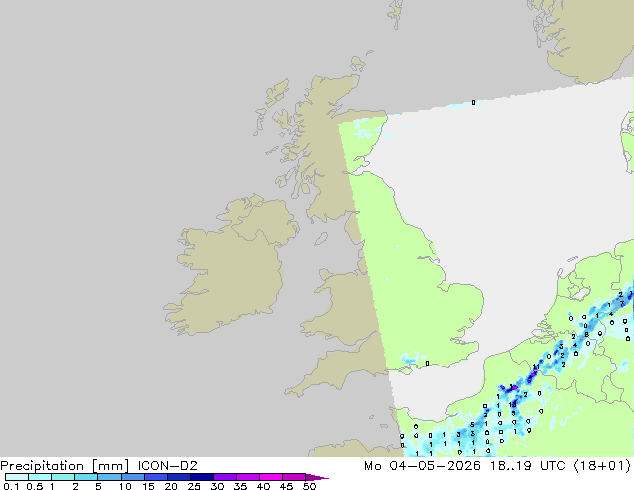Click the arrow tip past the 50 swatch

(x=317, y=477)
